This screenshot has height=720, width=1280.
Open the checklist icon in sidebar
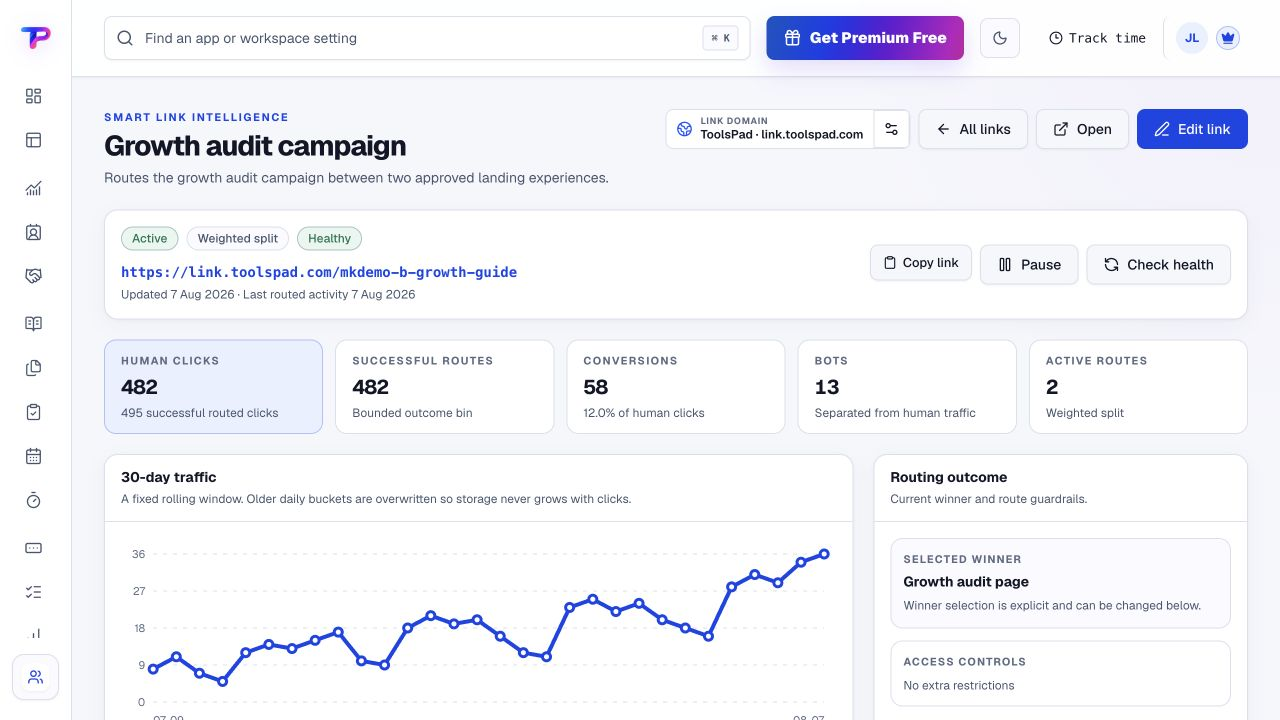pyautogui.click(x=33, y=592)
